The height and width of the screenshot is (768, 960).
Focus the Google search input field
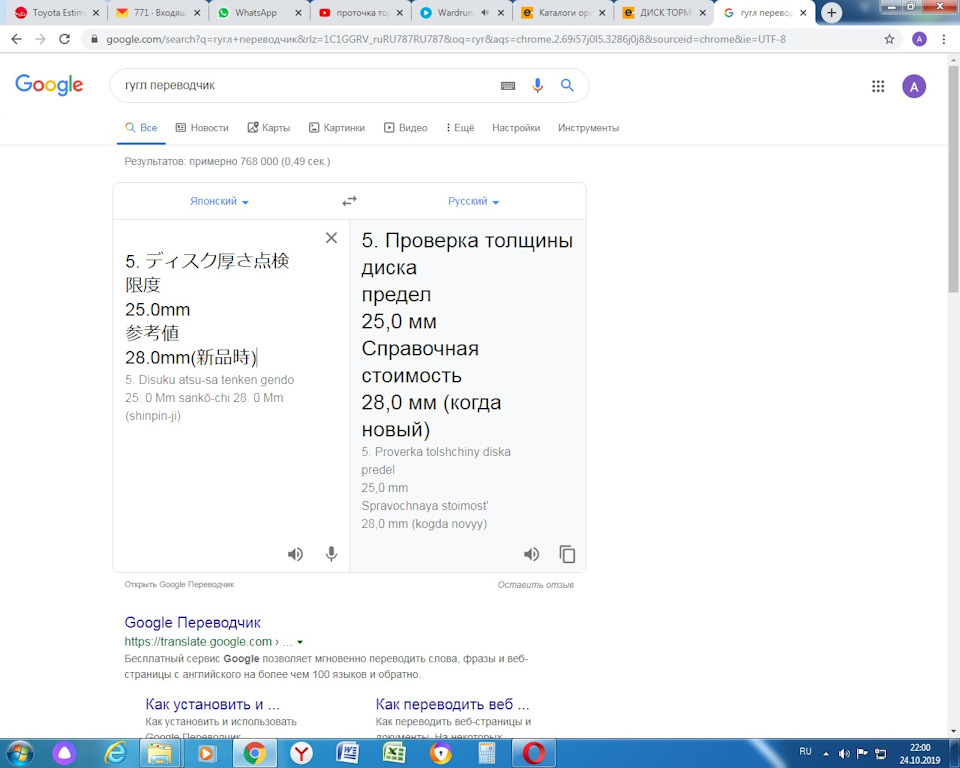[x=306, y=85]
